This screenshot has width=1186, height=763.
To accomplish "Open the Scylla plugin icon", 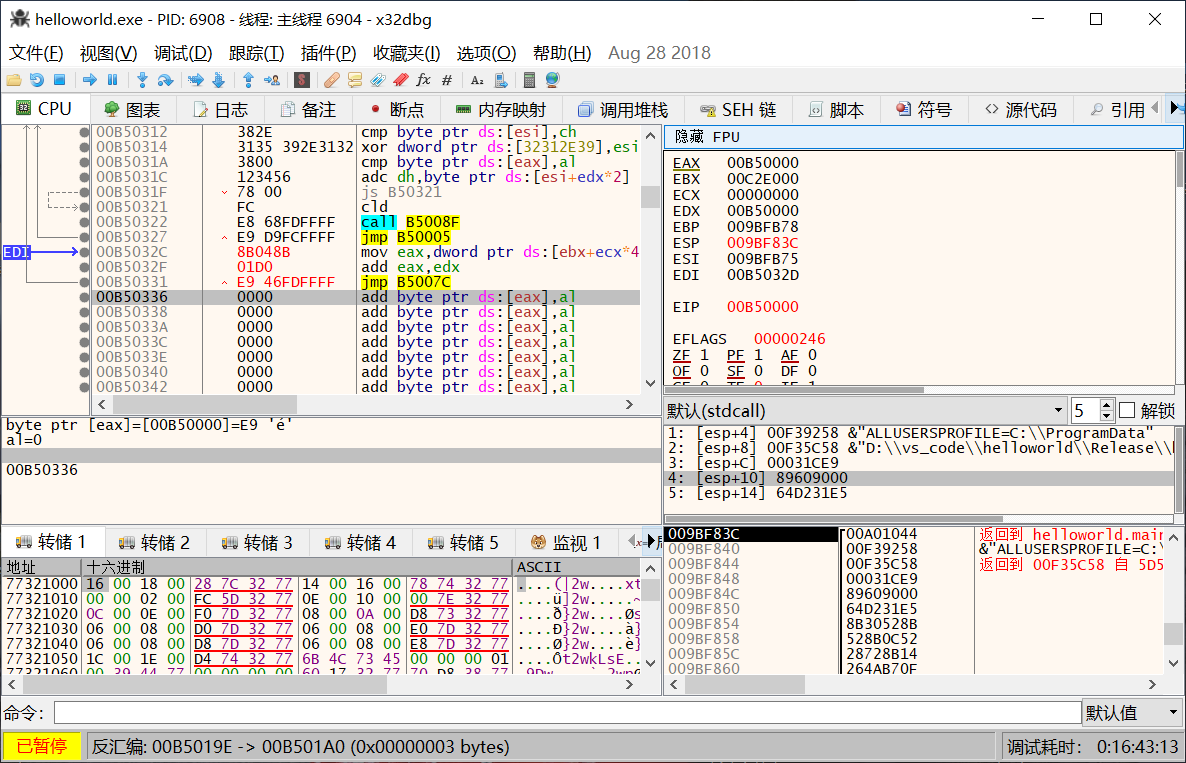I will (x=302, y=79).
